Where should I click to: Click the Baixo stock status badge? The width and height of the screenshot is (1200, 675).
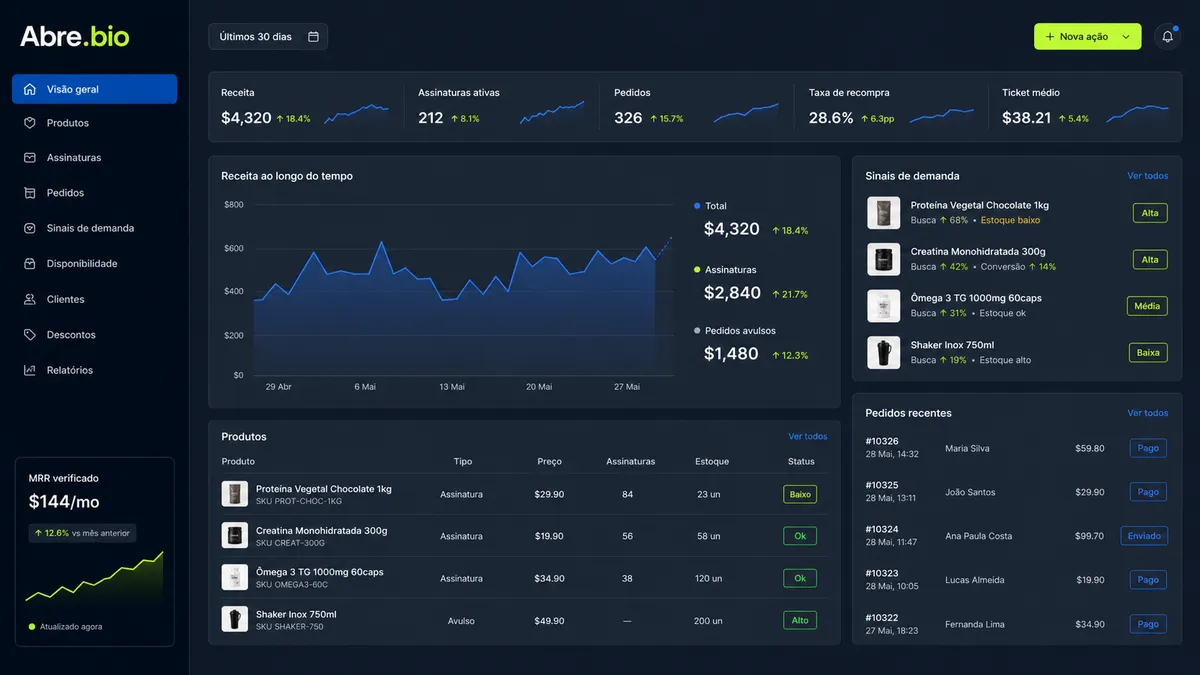(800, 494)
